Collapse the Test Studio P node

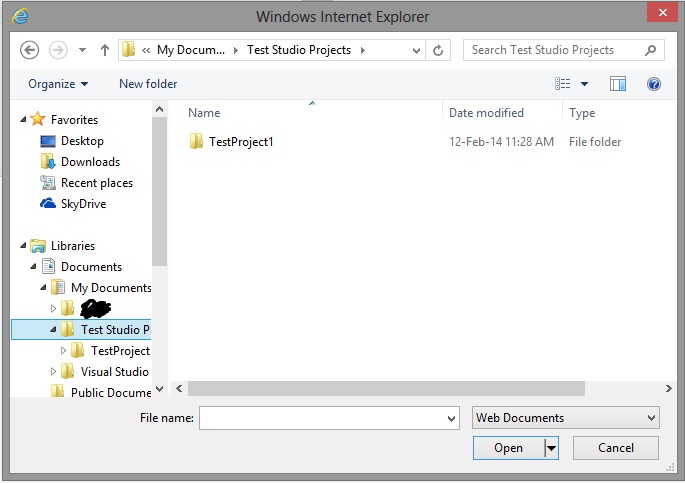(53, 330)
